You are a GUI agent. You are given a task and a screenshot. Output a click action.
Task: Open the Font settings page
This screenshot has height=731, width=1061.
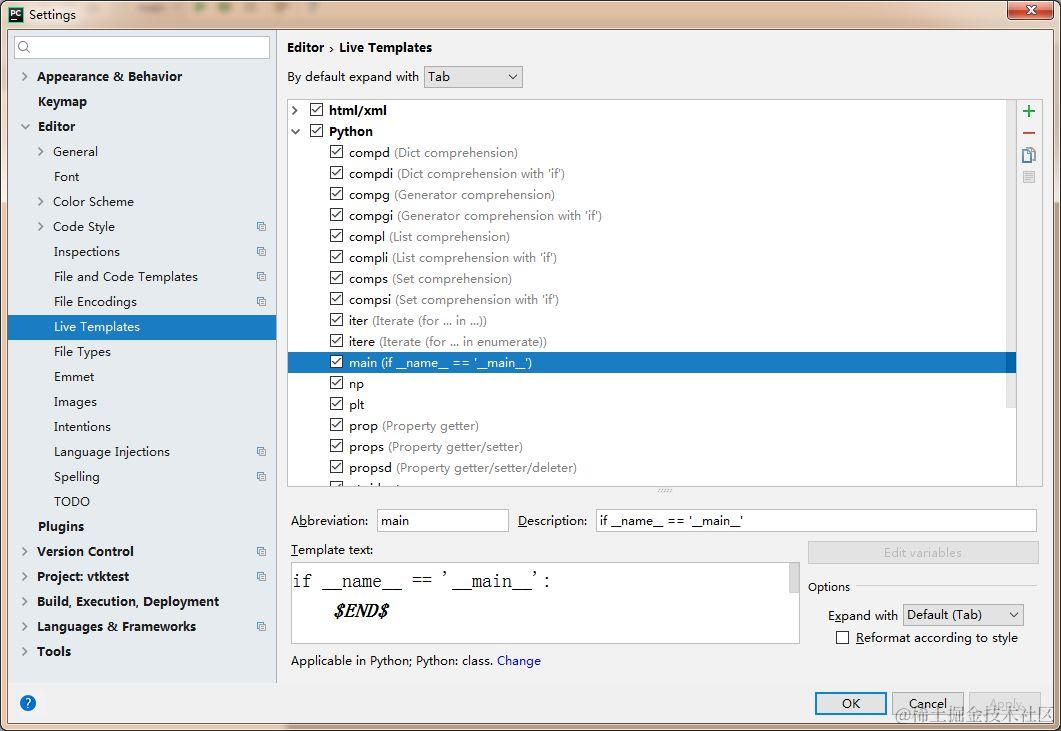[66, 177]
